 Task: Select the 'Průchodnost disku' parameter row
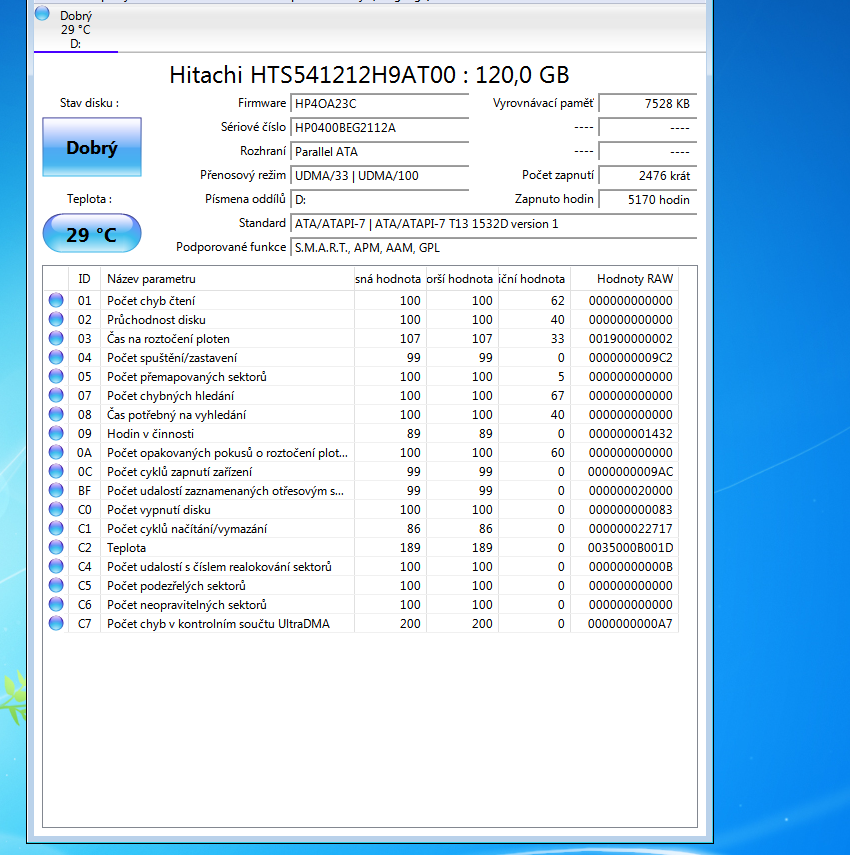360,320
